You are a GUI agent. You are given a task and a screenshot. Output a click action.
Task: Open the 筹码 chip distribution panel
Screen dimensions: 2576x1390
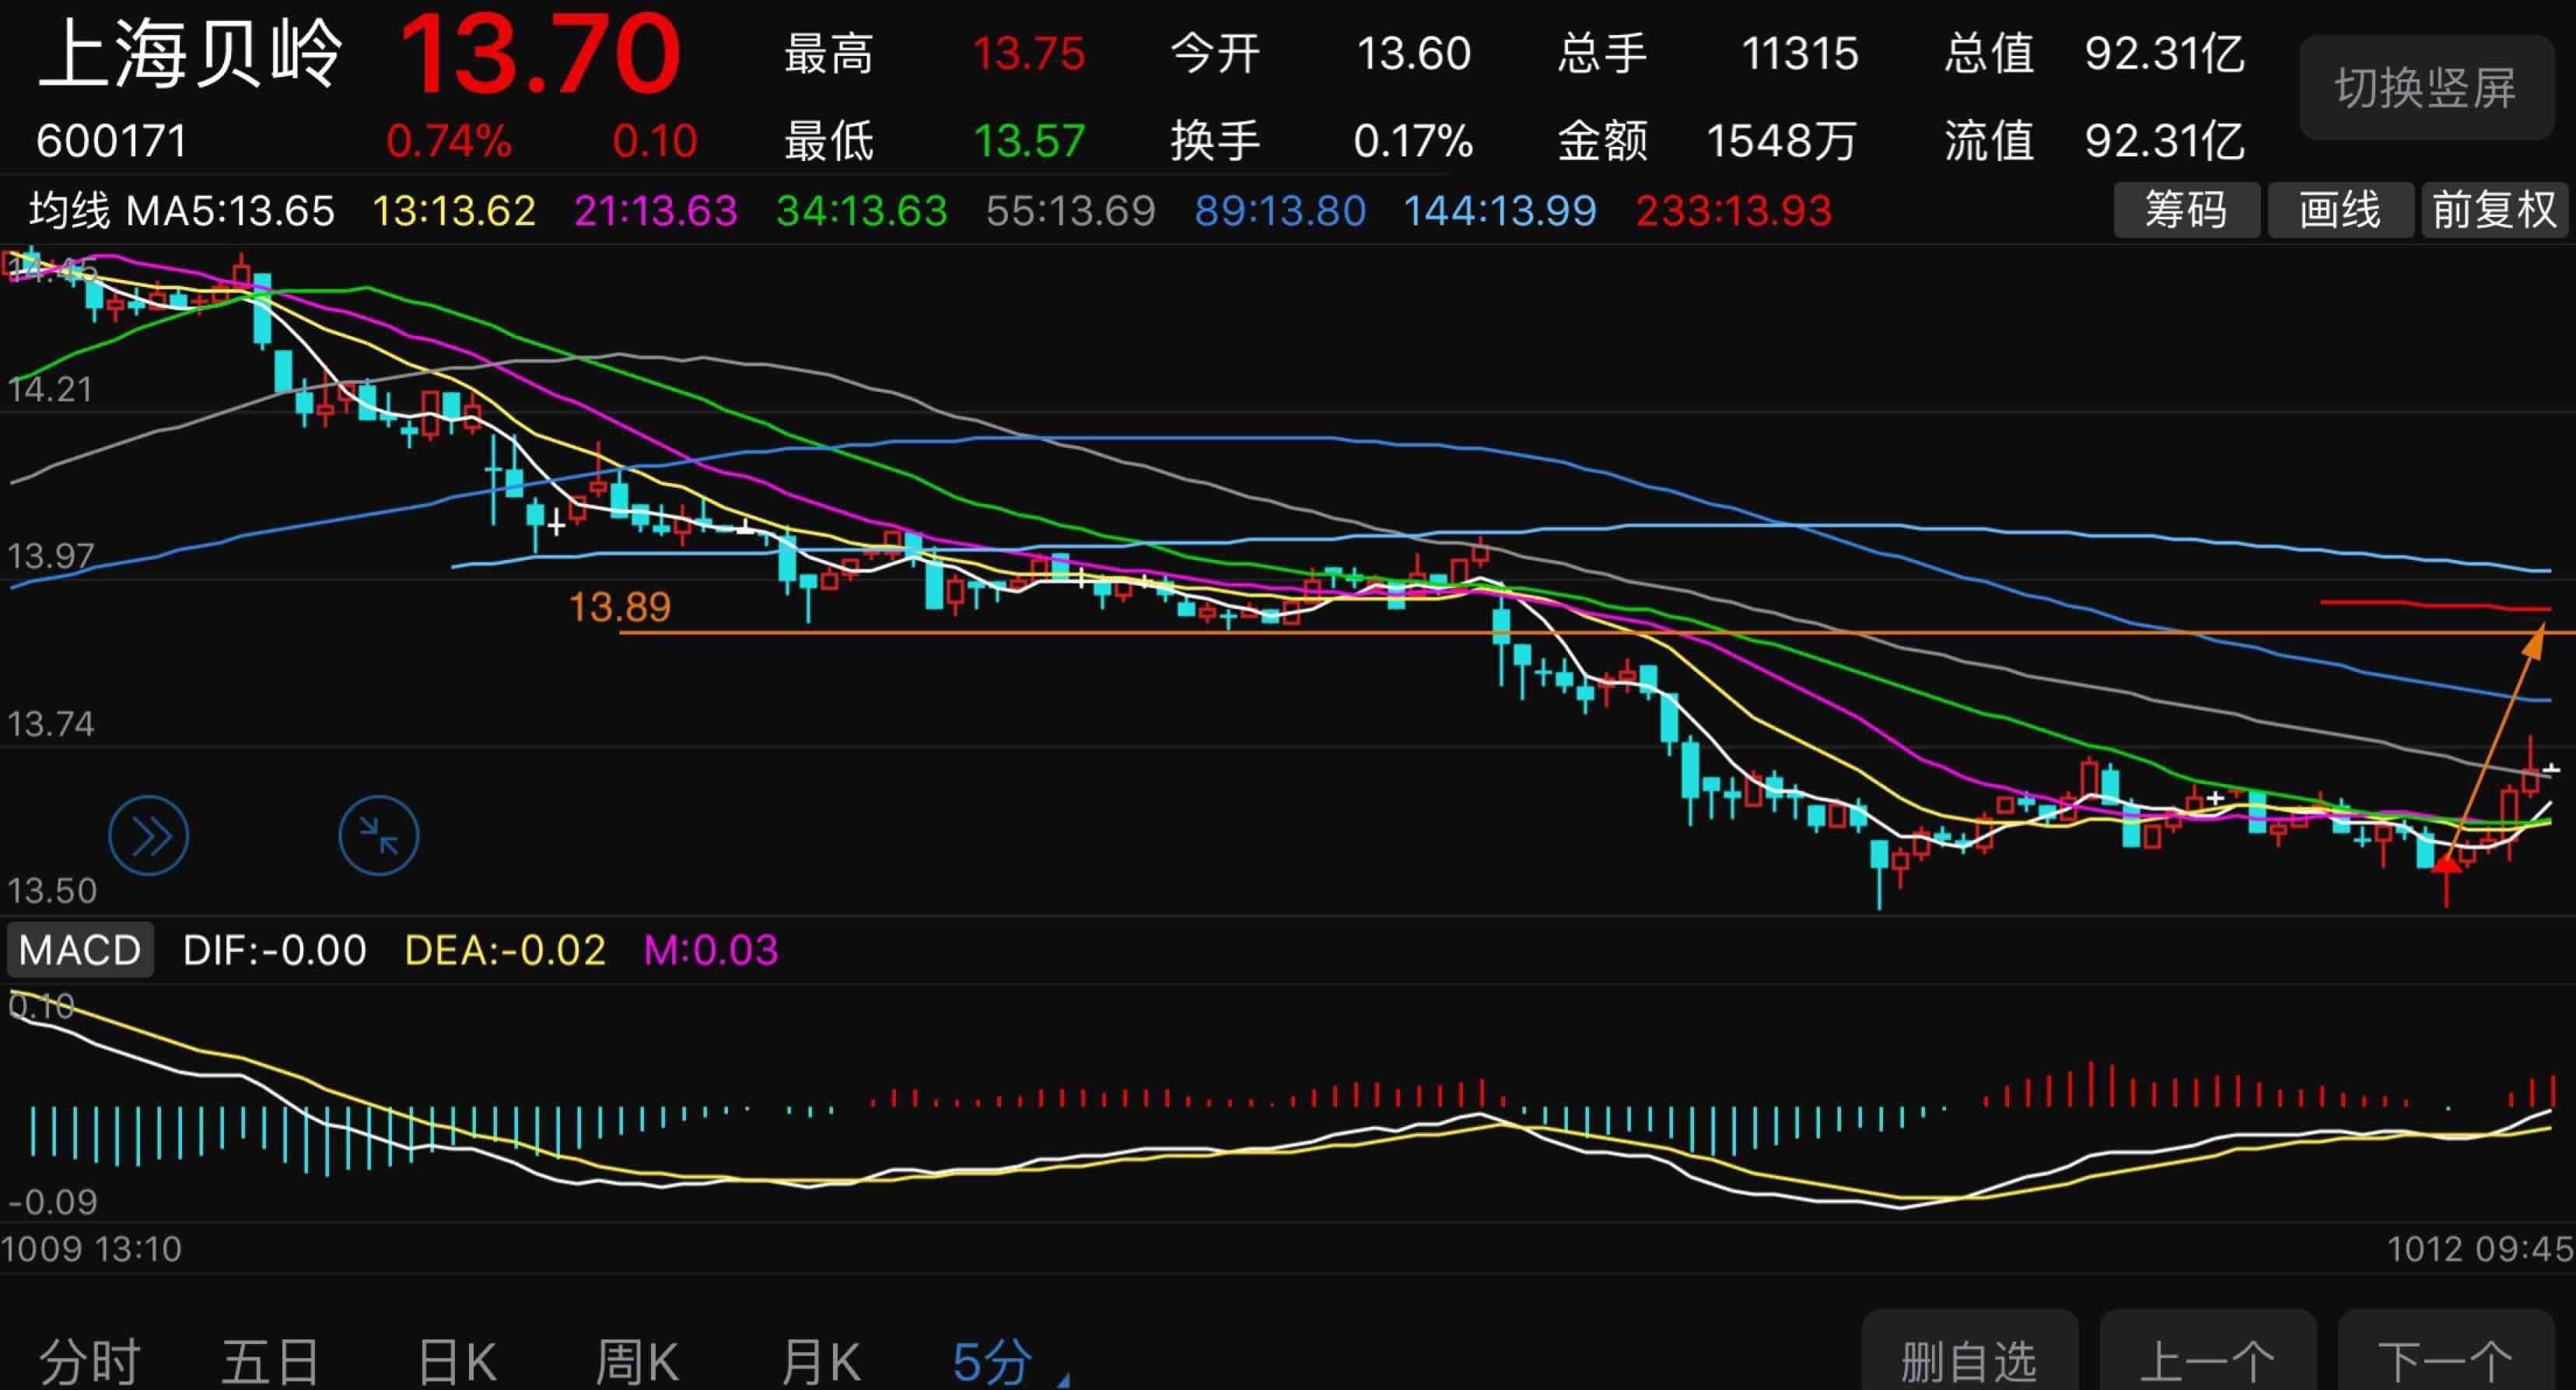2186,210
